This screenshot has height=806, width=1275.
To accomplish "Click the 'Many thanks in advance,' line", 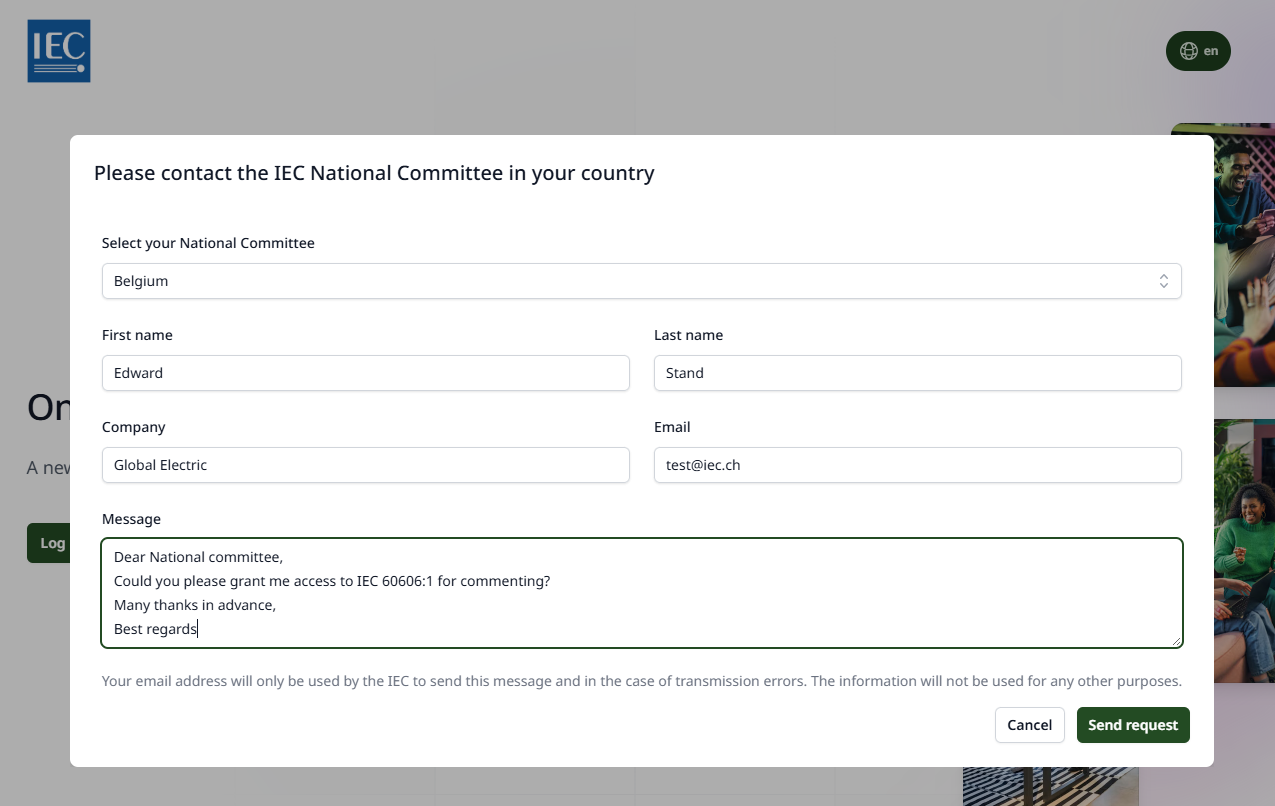I will point(194,605).
